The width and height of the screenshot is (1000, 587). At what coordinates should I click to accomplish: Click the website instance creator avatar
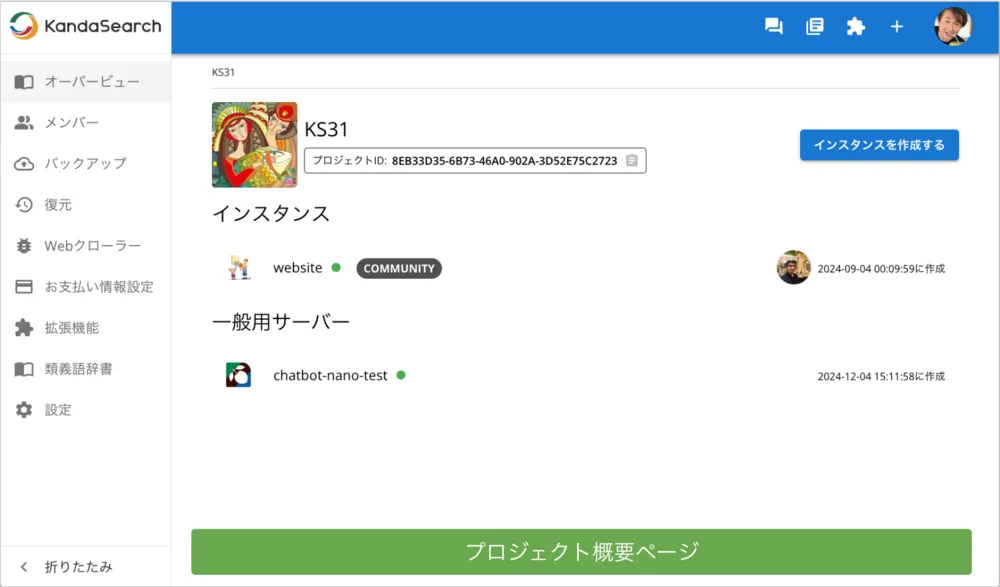(793, 267)
